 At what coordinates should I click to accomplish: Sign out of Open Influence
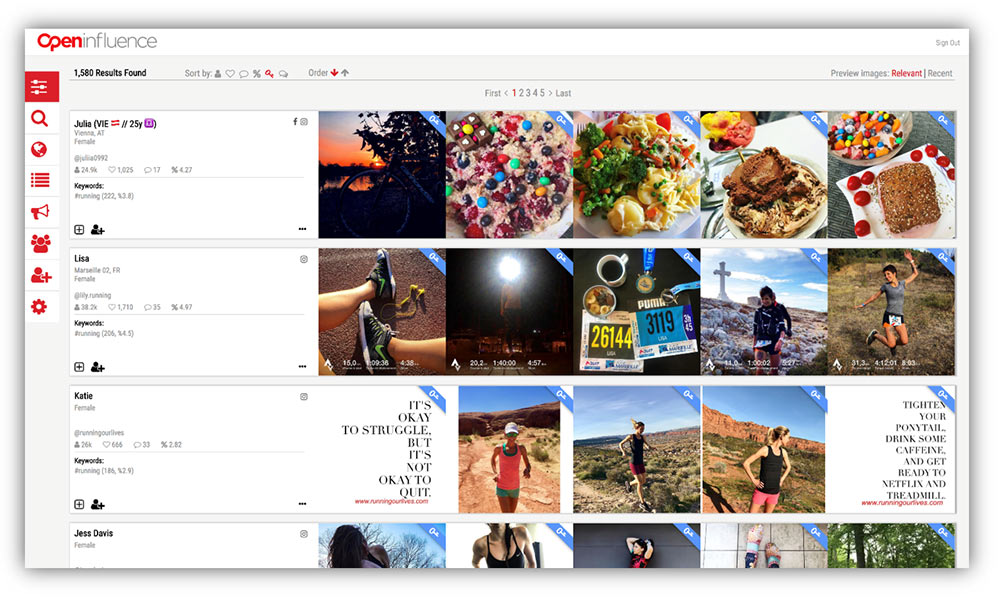[947, 43]
